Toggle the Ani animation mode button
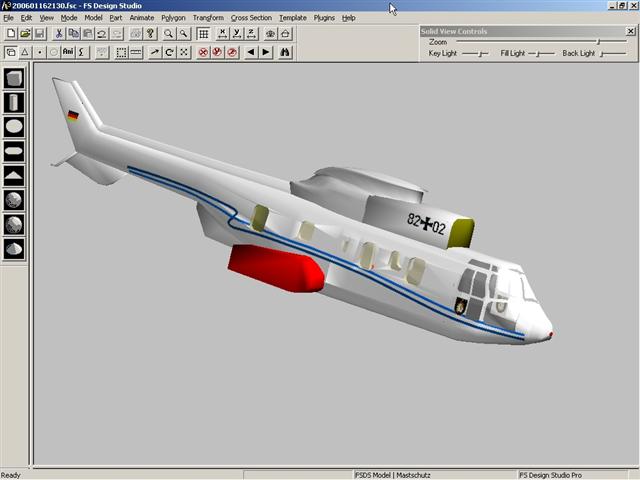640x480 pixels. pos(68,52)
